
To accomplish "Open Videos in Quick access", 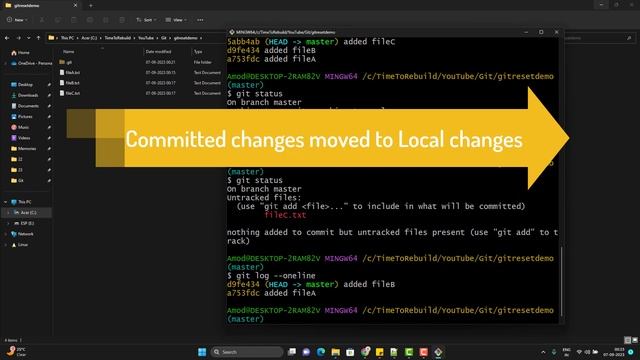I will click(x=20, y=138).
